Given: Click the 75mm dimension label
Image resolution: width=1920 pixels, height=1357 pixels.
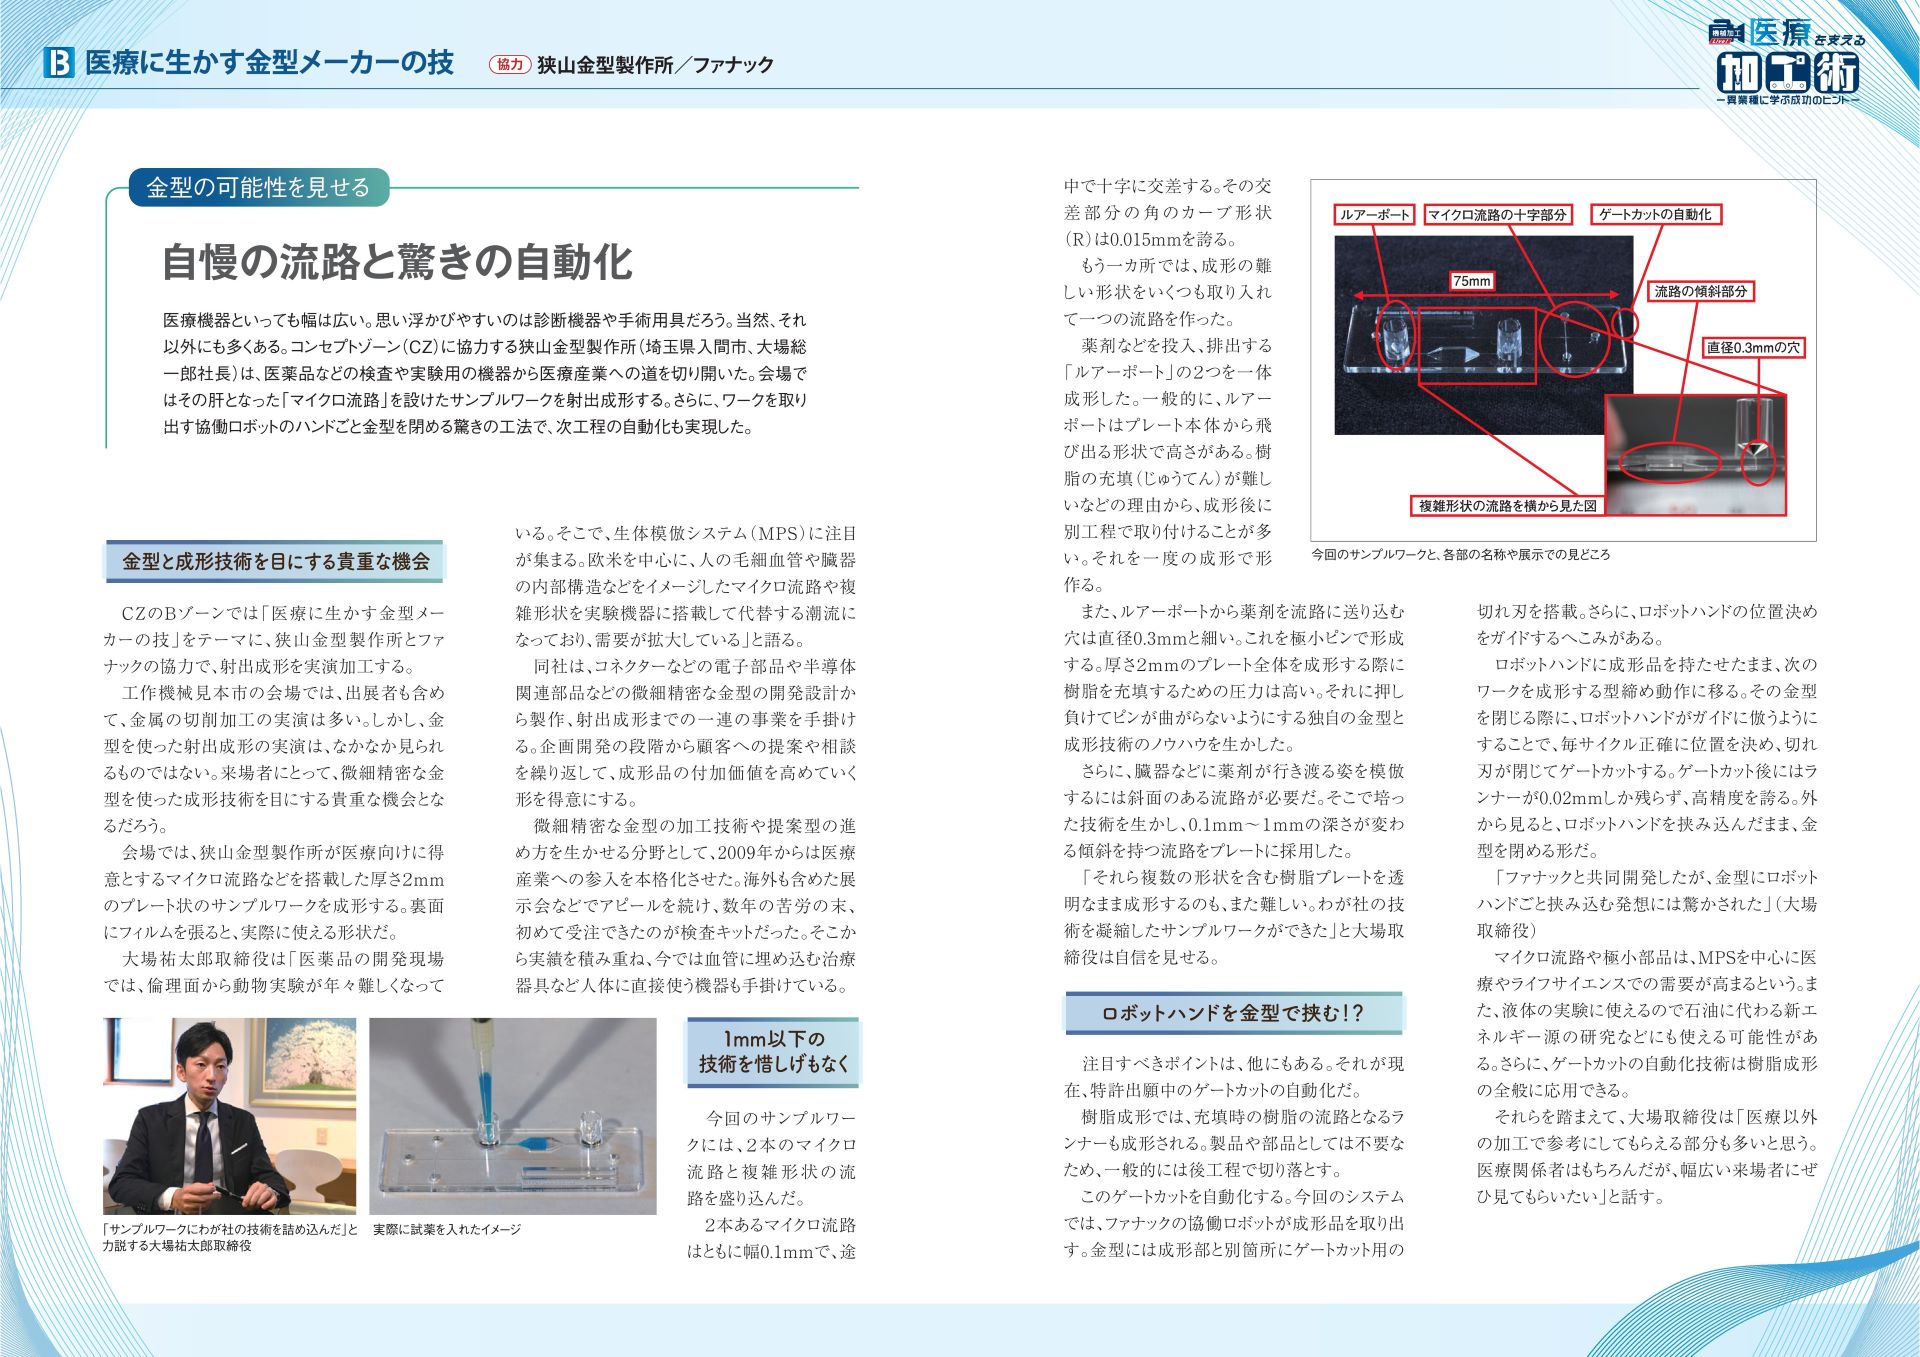Looking at the screenshot, I should coord(1471,282).
